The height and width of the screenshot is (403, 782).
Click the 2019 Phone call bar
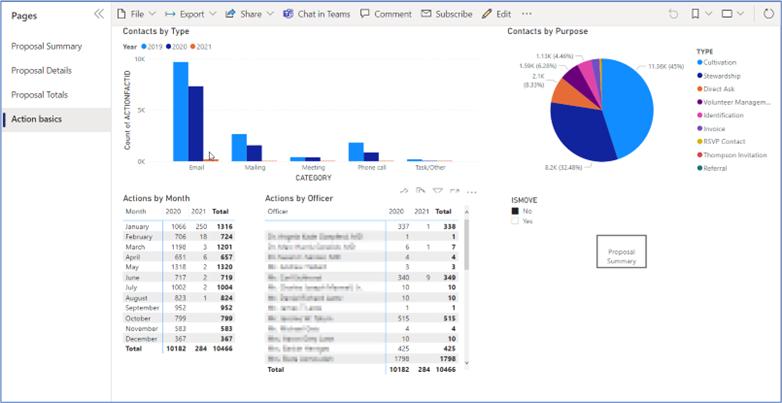(356, 152)
